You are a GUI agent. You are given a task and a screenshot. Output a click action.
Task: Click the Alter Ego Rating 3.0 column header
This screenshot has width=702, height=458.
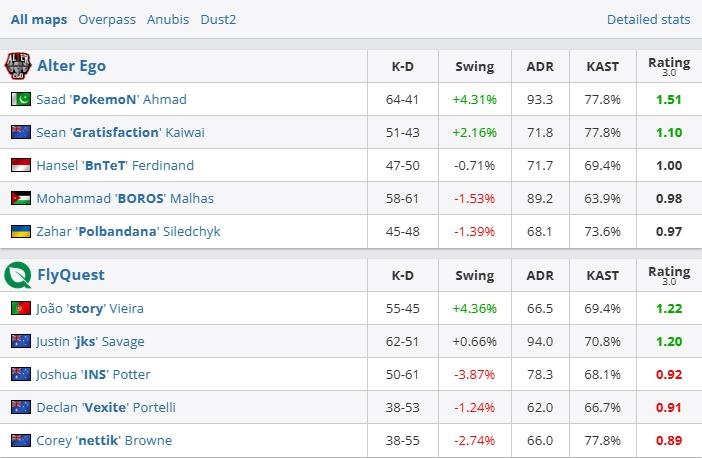[669, 66]
